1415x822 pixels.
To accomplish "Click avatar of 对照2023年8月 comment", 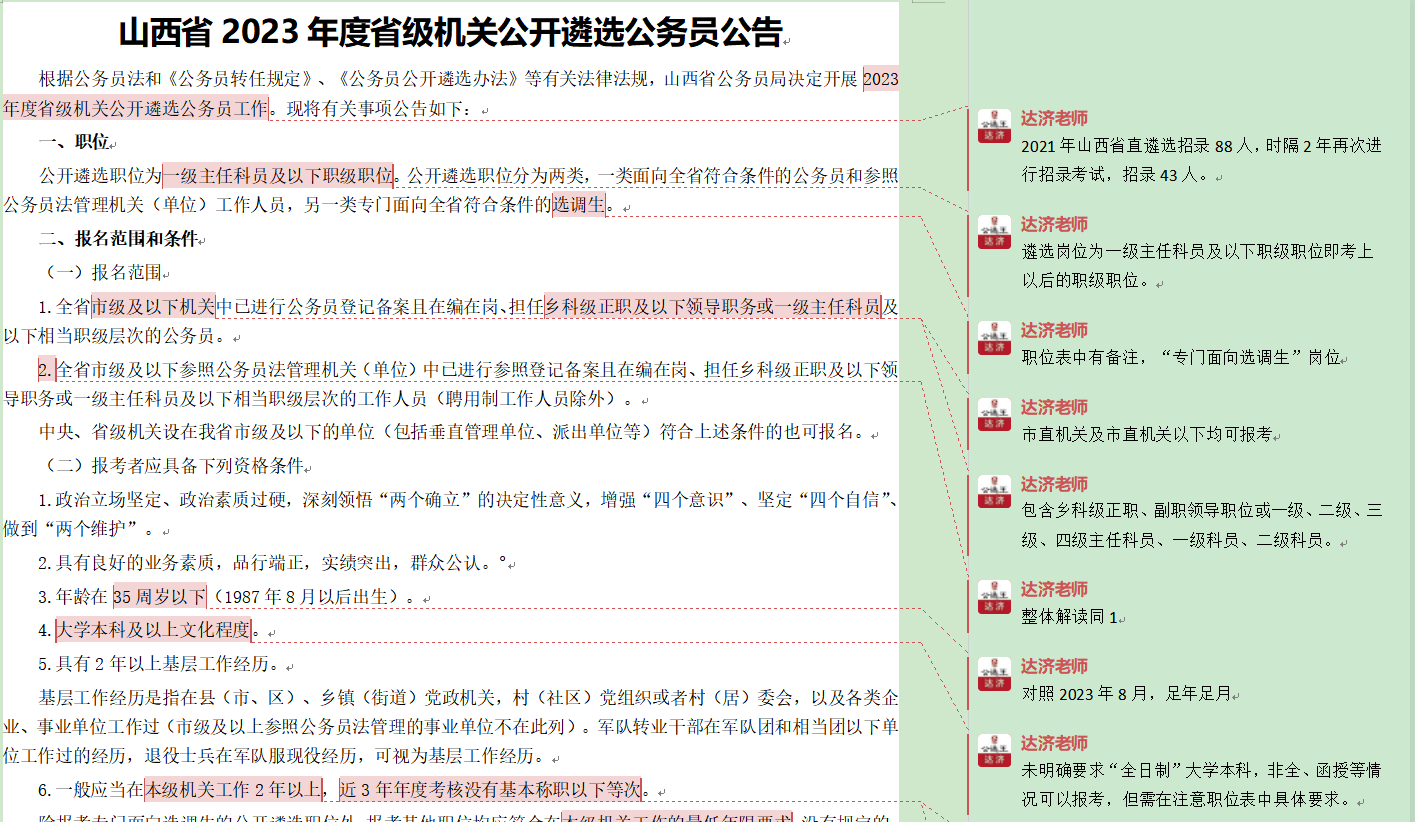I will point(993,674).
